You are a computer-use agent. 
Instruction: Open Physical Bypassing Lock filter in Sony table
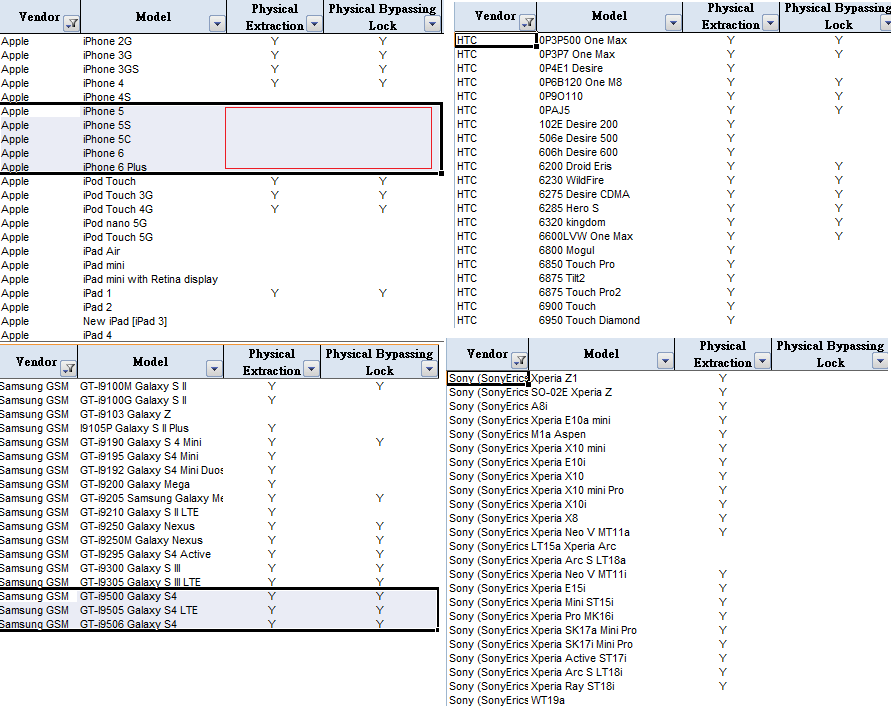[881, 360]
